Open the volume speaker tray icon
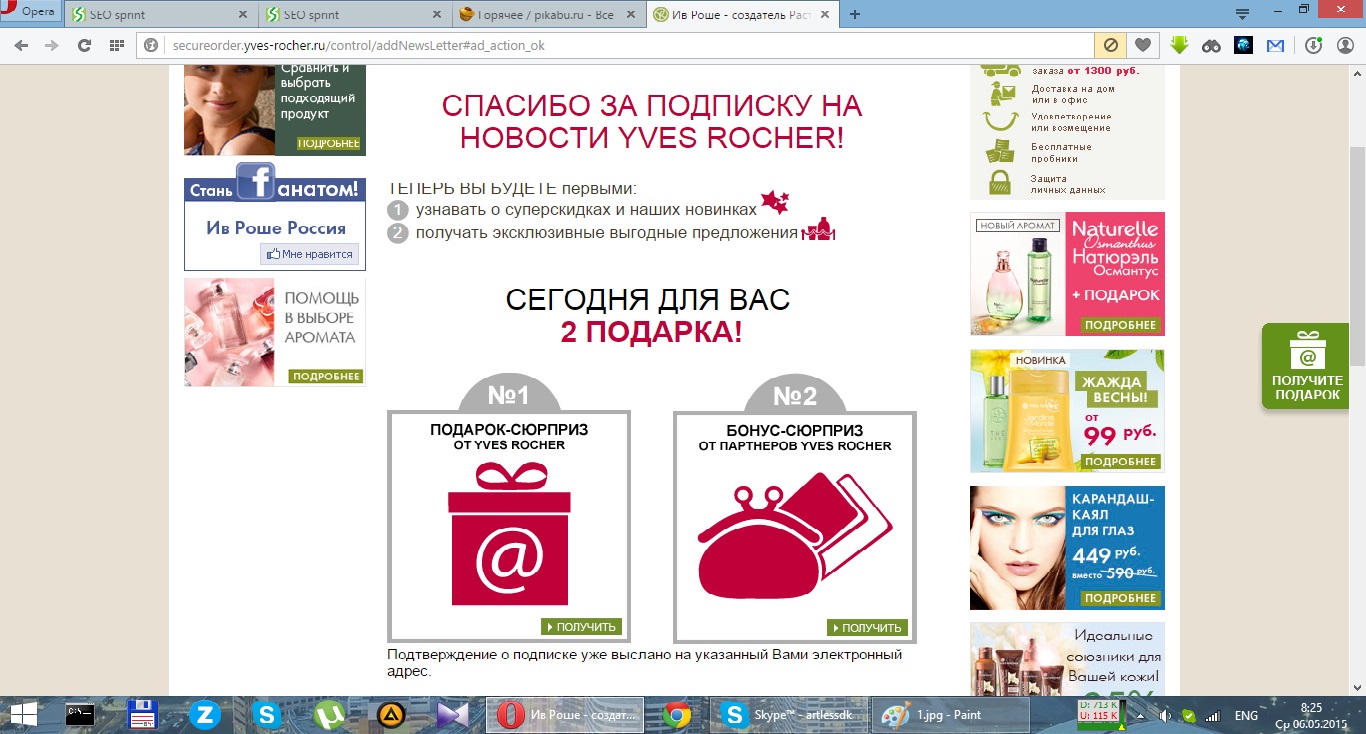The image size is (1366, 734). [x=1166, y=716]
